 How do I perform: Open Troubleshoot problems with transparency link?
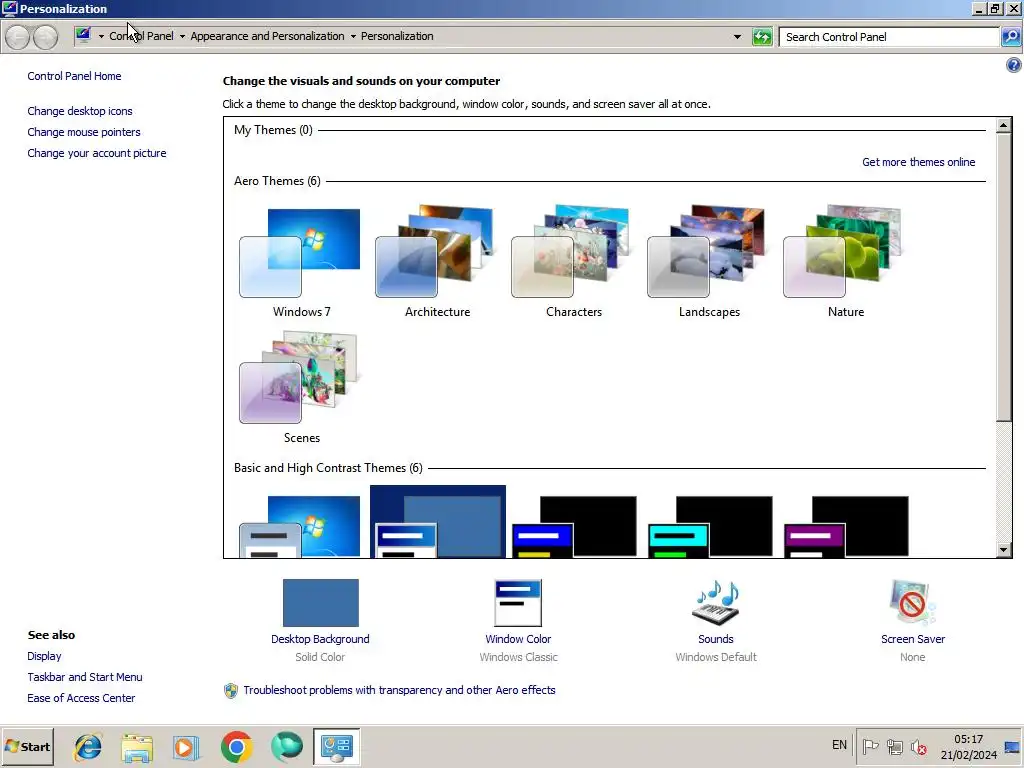coord(399,690)
